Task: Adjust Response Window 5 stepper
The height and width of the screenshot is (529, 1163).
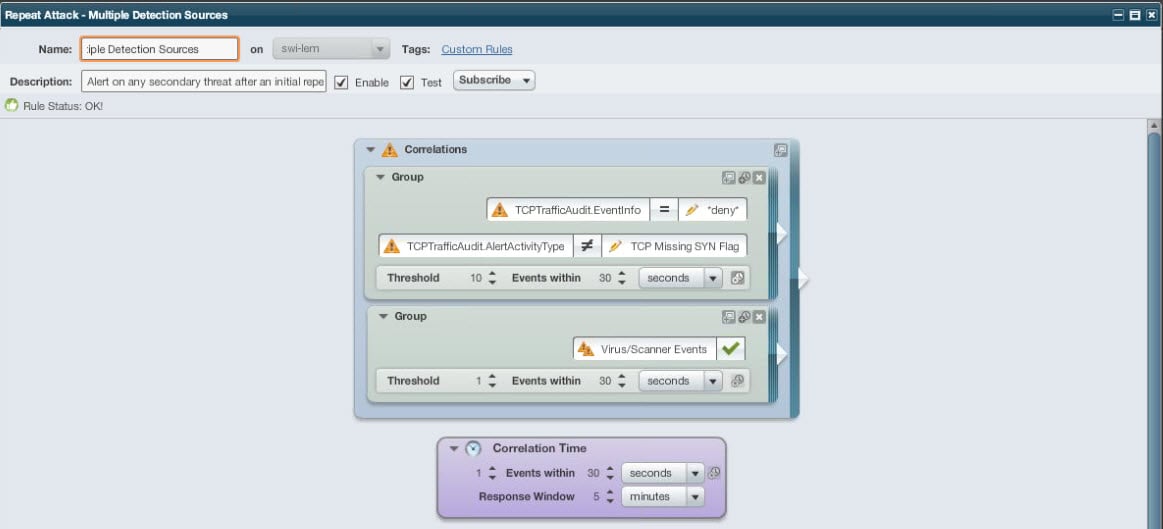Action: pos(610,497)
